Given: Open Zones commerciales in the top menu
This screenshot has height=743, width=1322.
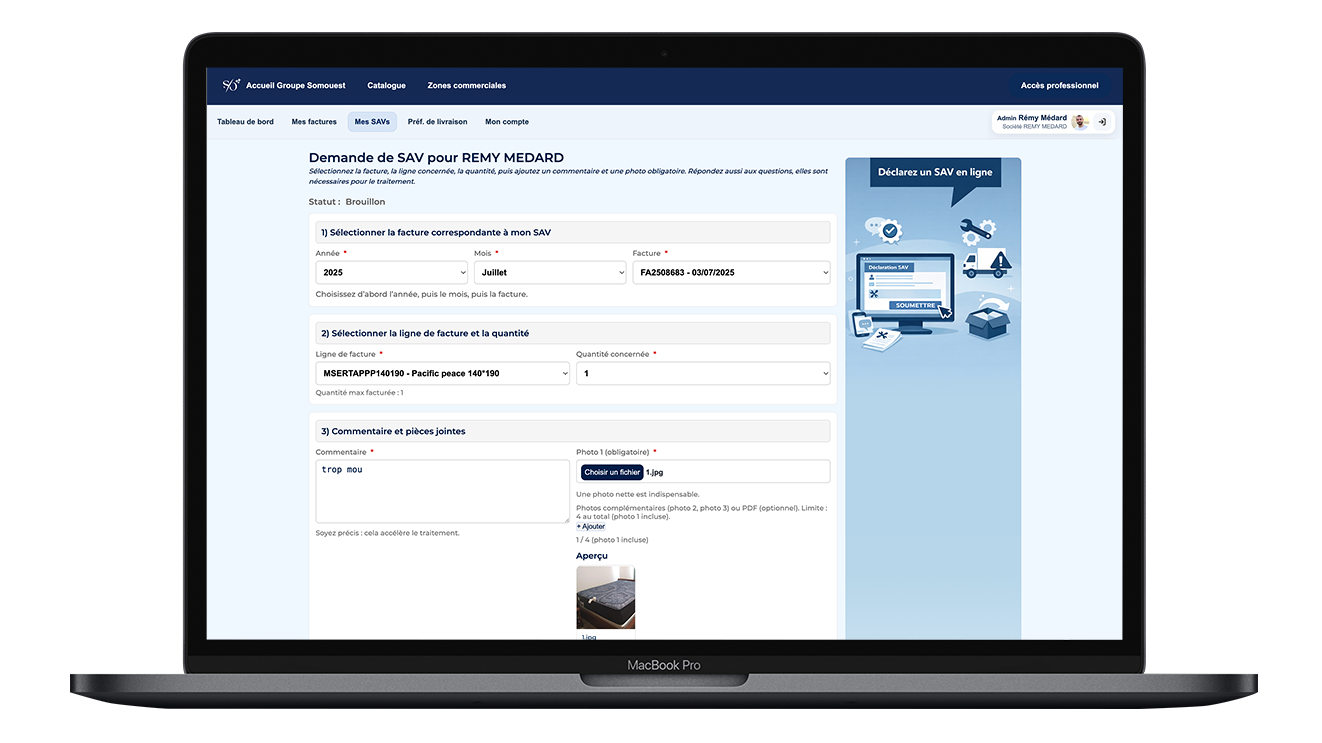Looking at the screenshot, I should [466, 86].
